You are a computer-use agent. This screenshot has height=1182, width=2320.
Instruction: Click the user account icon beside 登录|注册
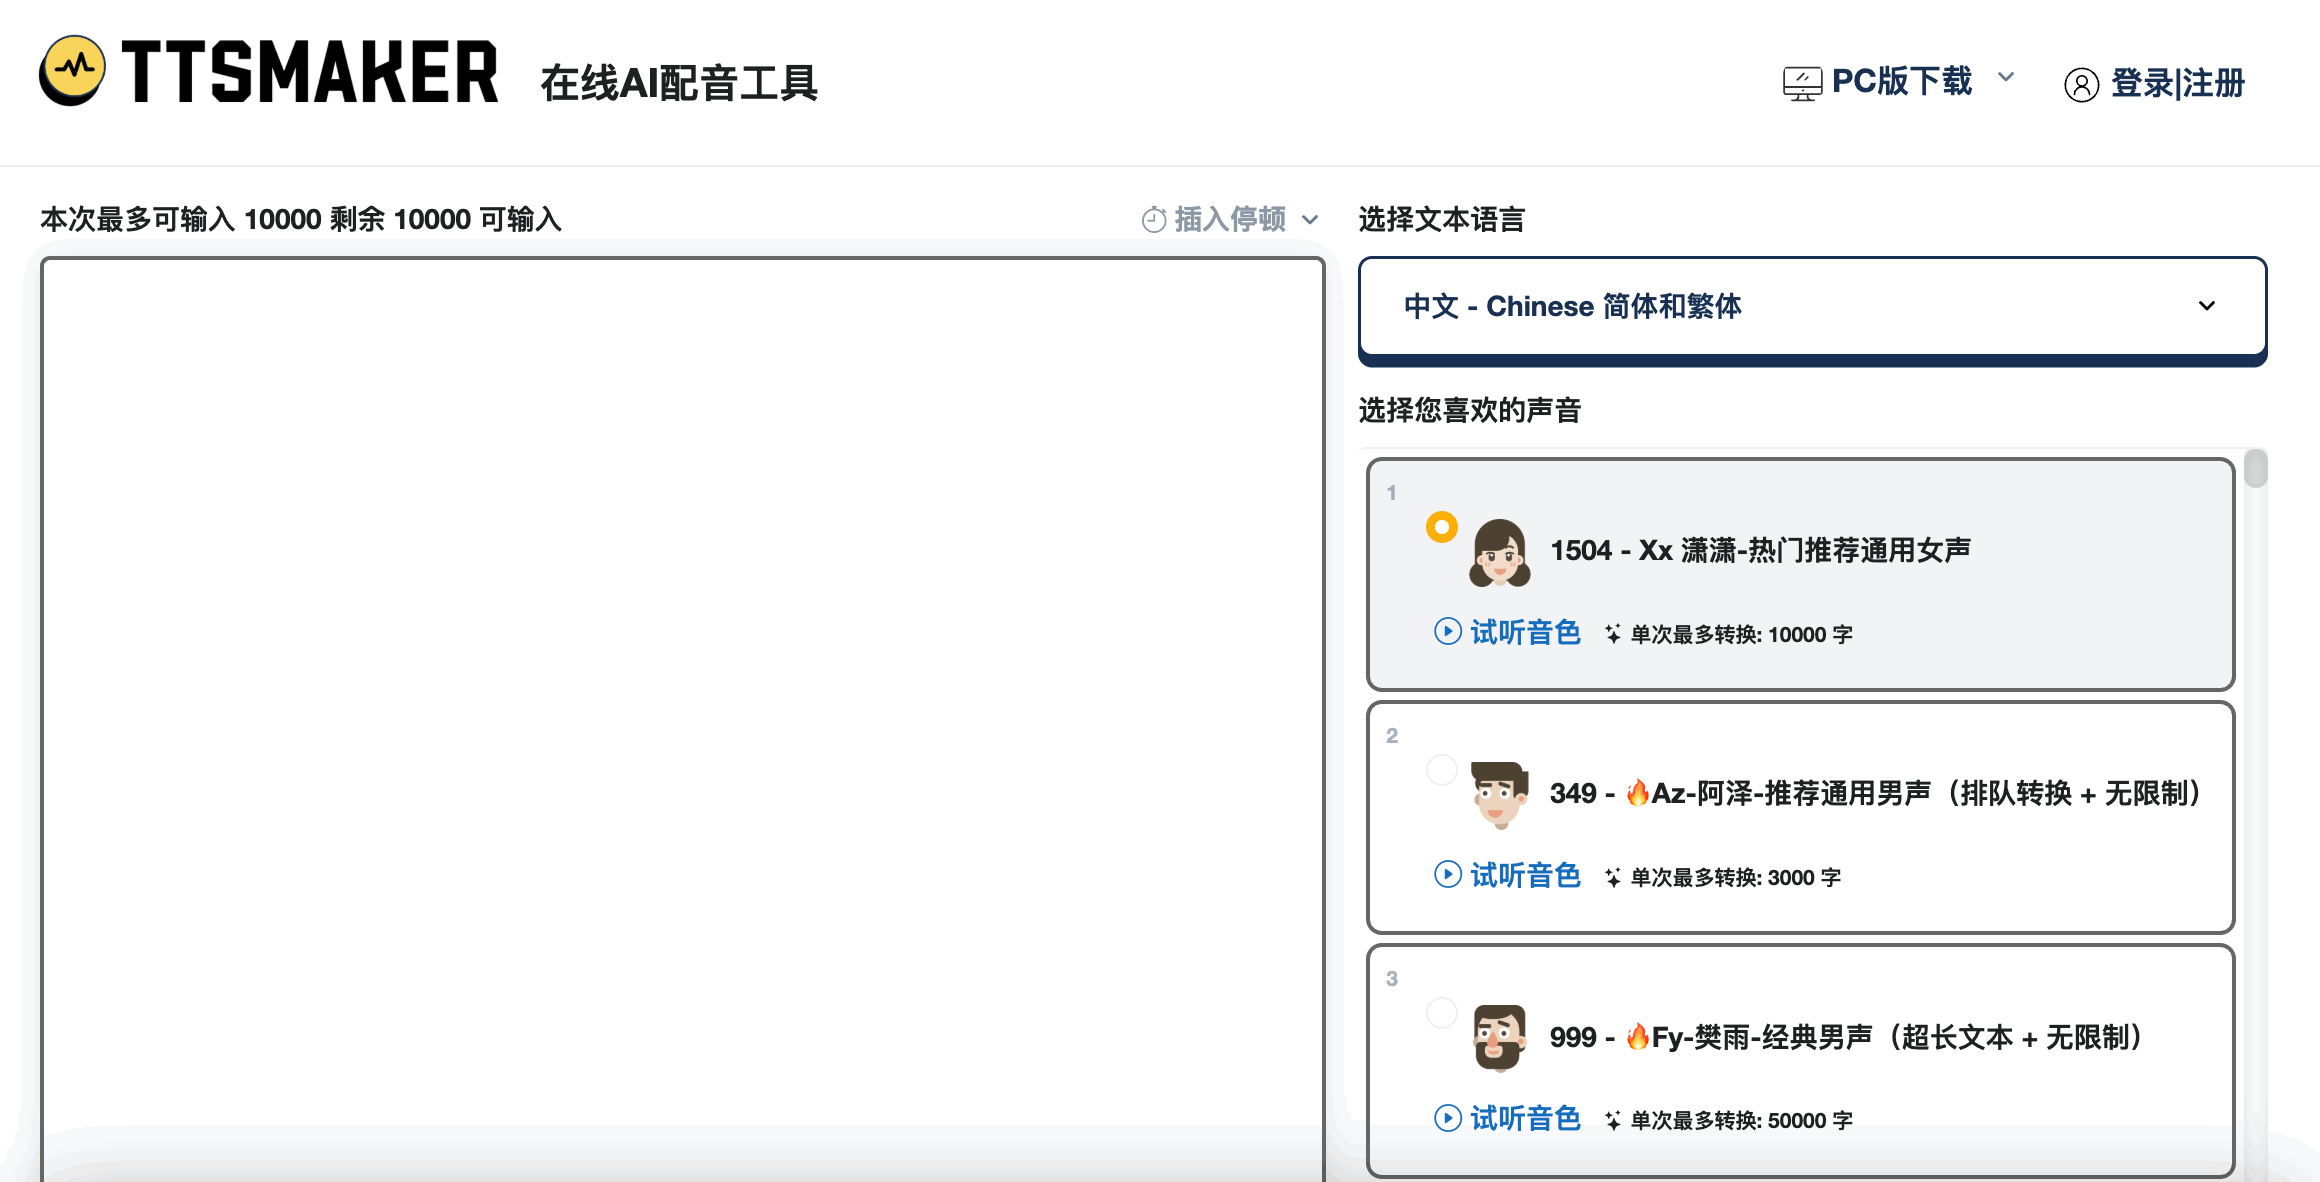click(2083, 85)
